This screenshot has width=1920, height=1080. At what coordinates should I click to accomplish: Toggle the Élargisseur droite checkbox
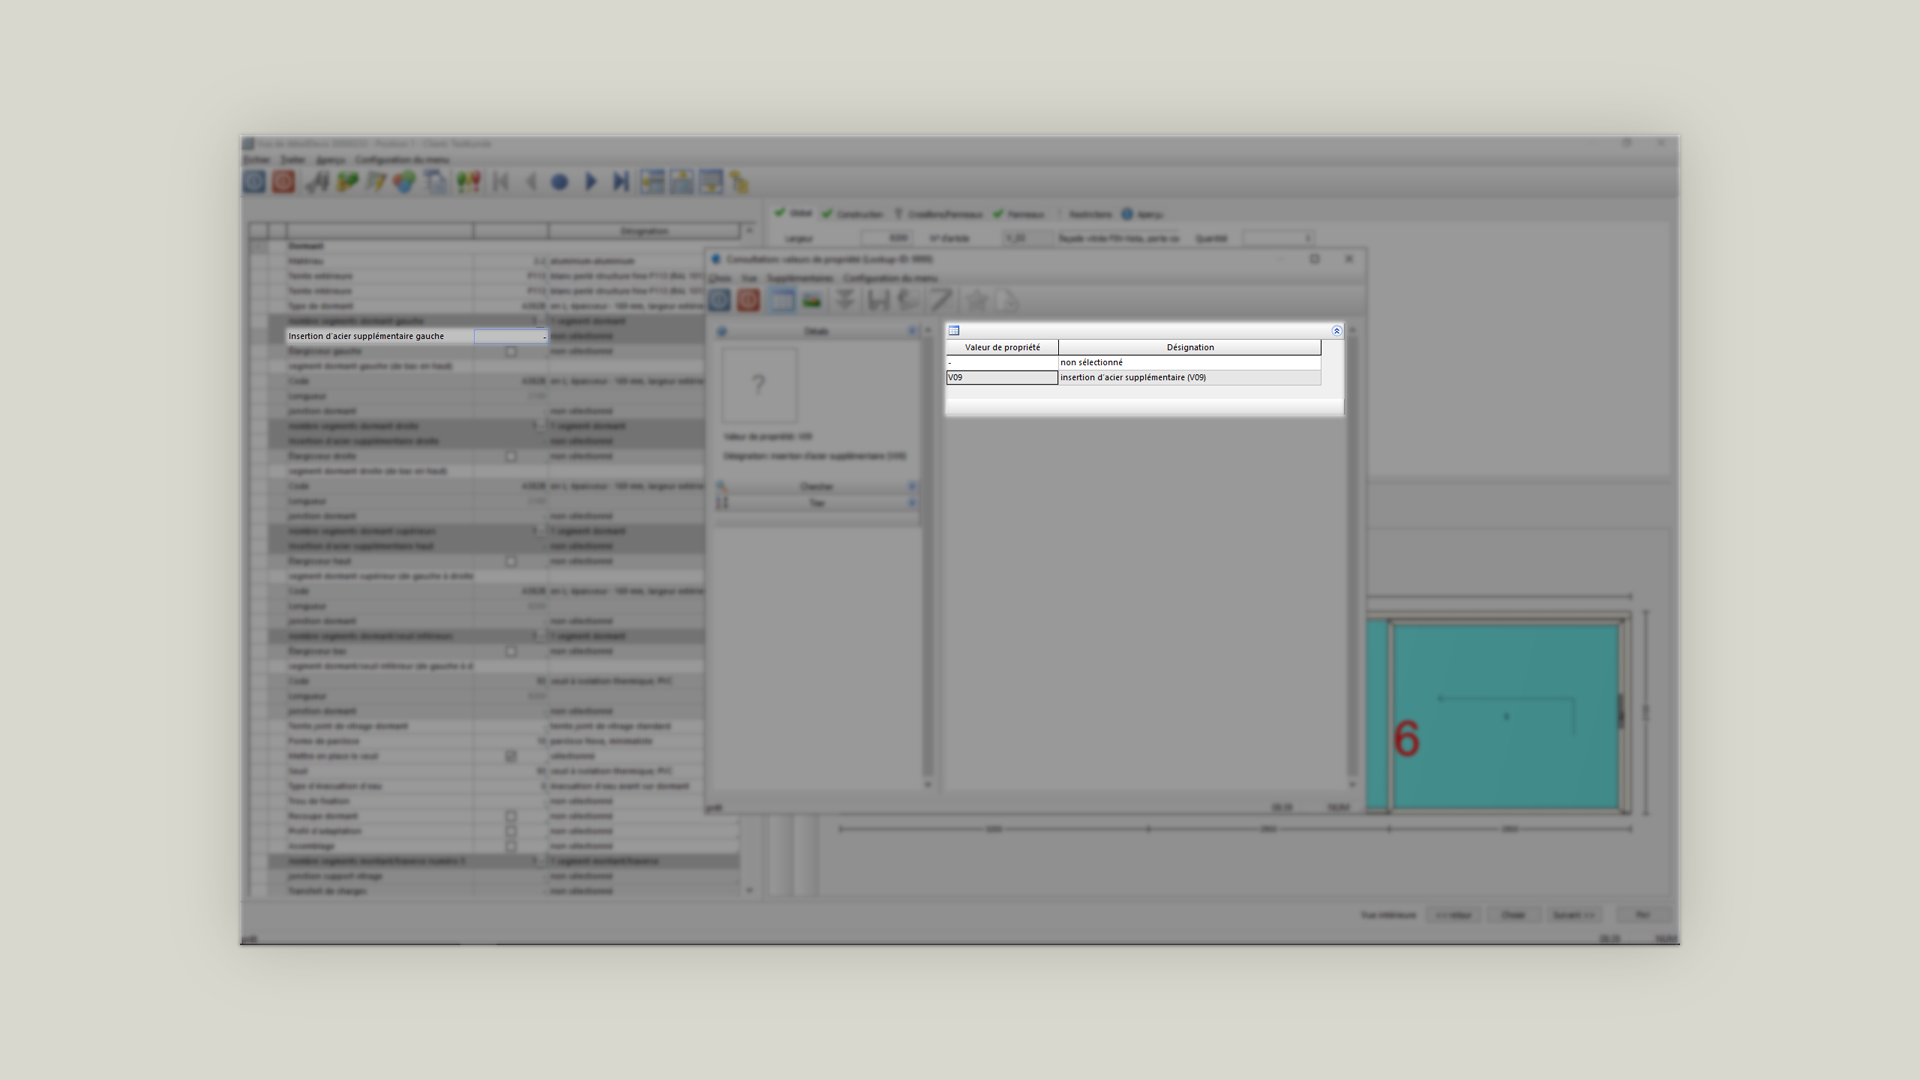point(511,456)
